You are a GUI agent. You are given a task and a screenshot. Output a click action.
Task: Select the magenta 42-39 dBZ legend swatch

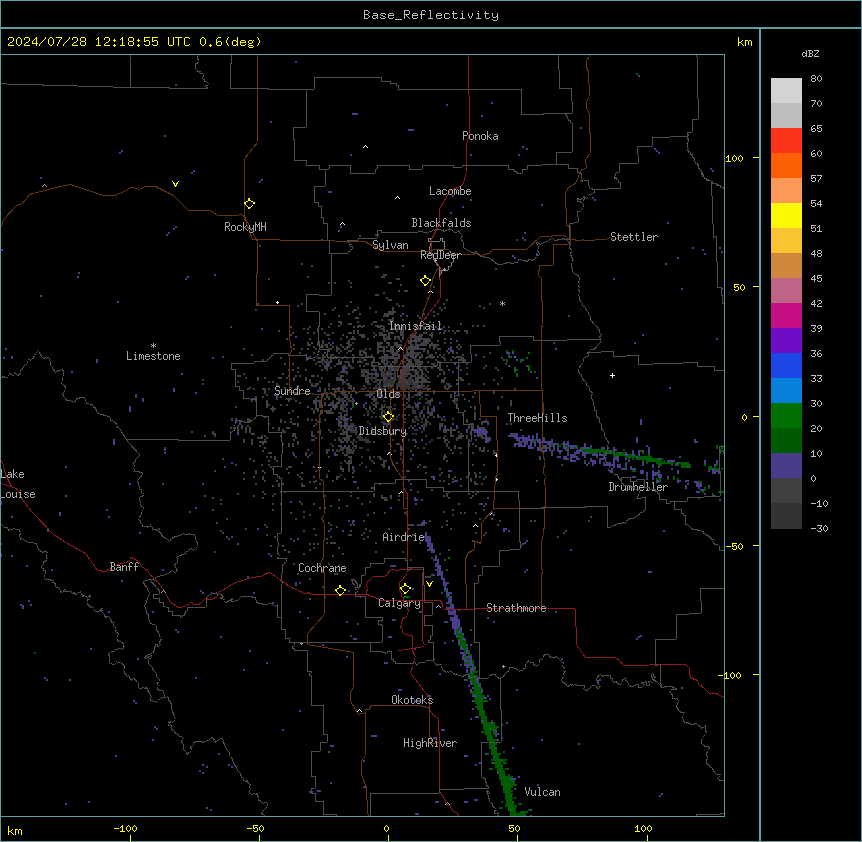(x=786, y=315)
